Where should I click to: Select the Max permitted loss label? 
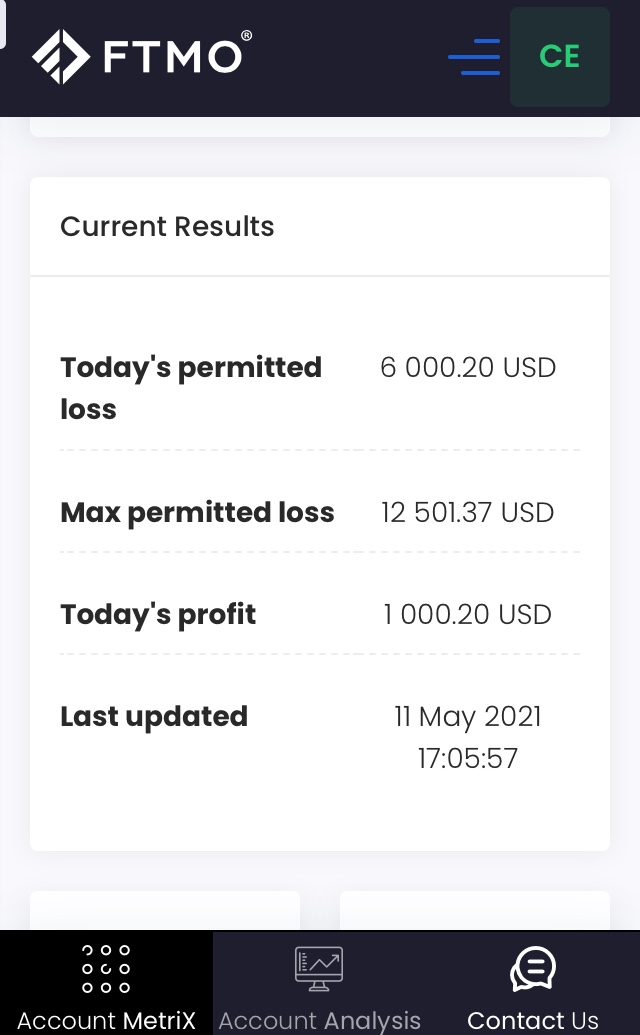tap(197, 513)
